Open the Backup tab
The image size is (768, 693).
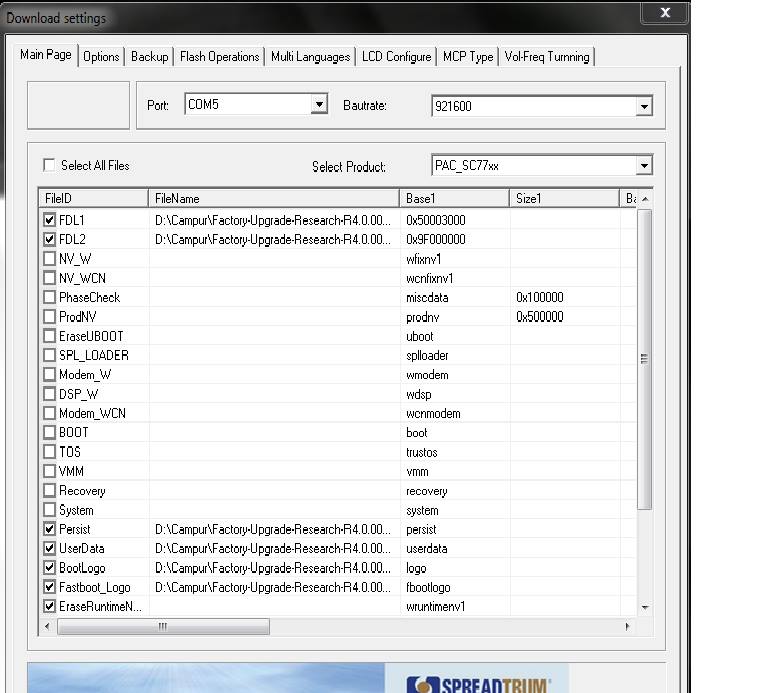pos(149,57)
